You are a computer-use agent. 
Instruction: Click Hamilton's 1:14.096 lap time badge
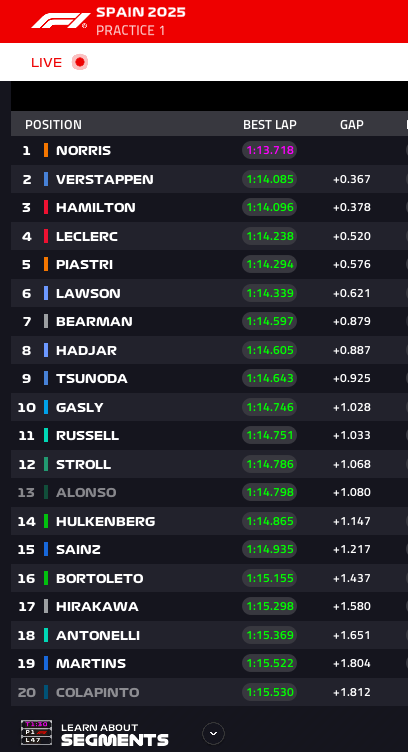(x=269, y=207)
